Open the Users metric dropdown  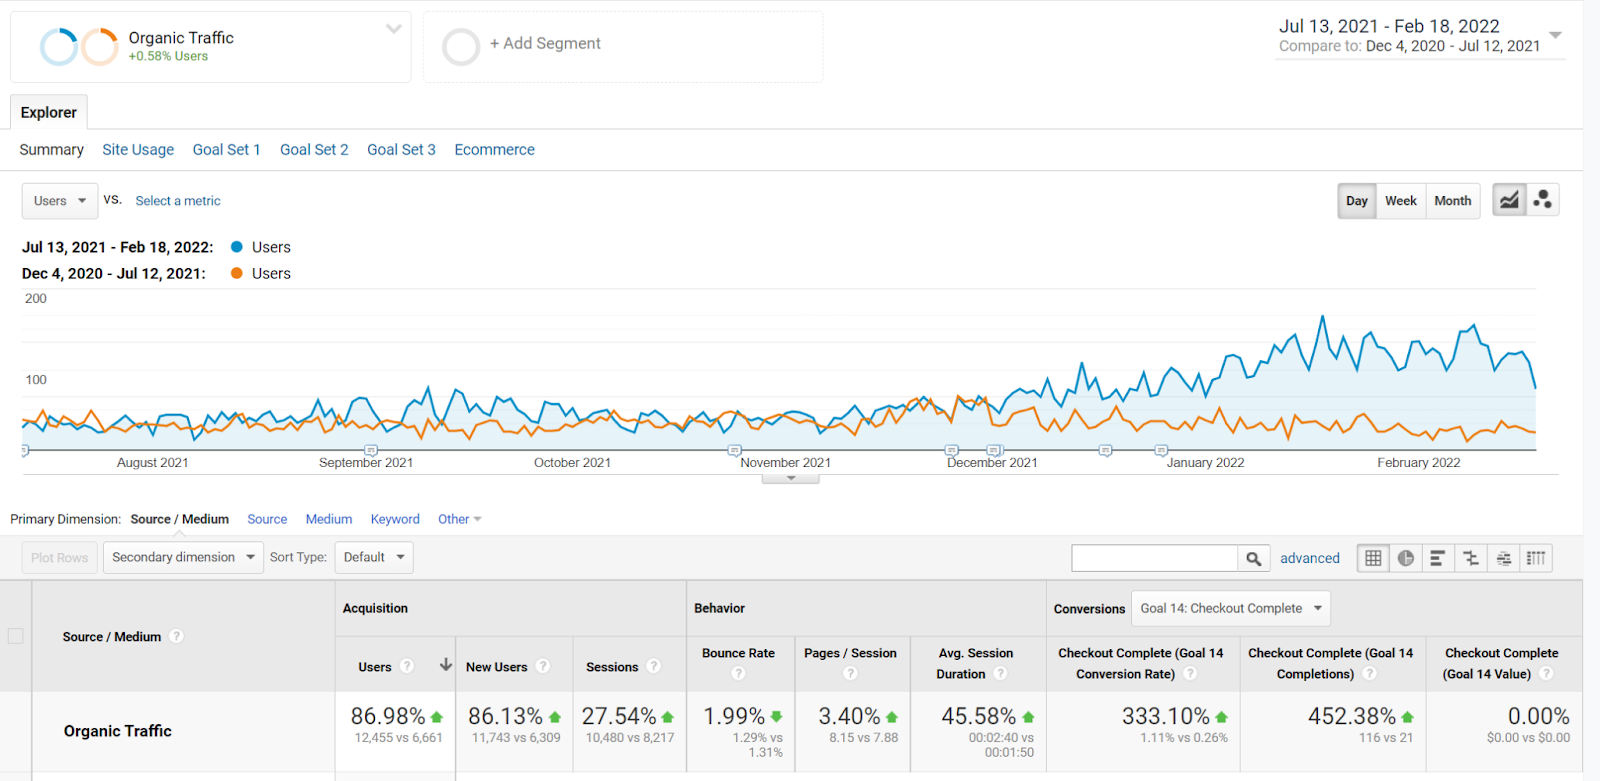pyautogui.click(x=60, y=200)
